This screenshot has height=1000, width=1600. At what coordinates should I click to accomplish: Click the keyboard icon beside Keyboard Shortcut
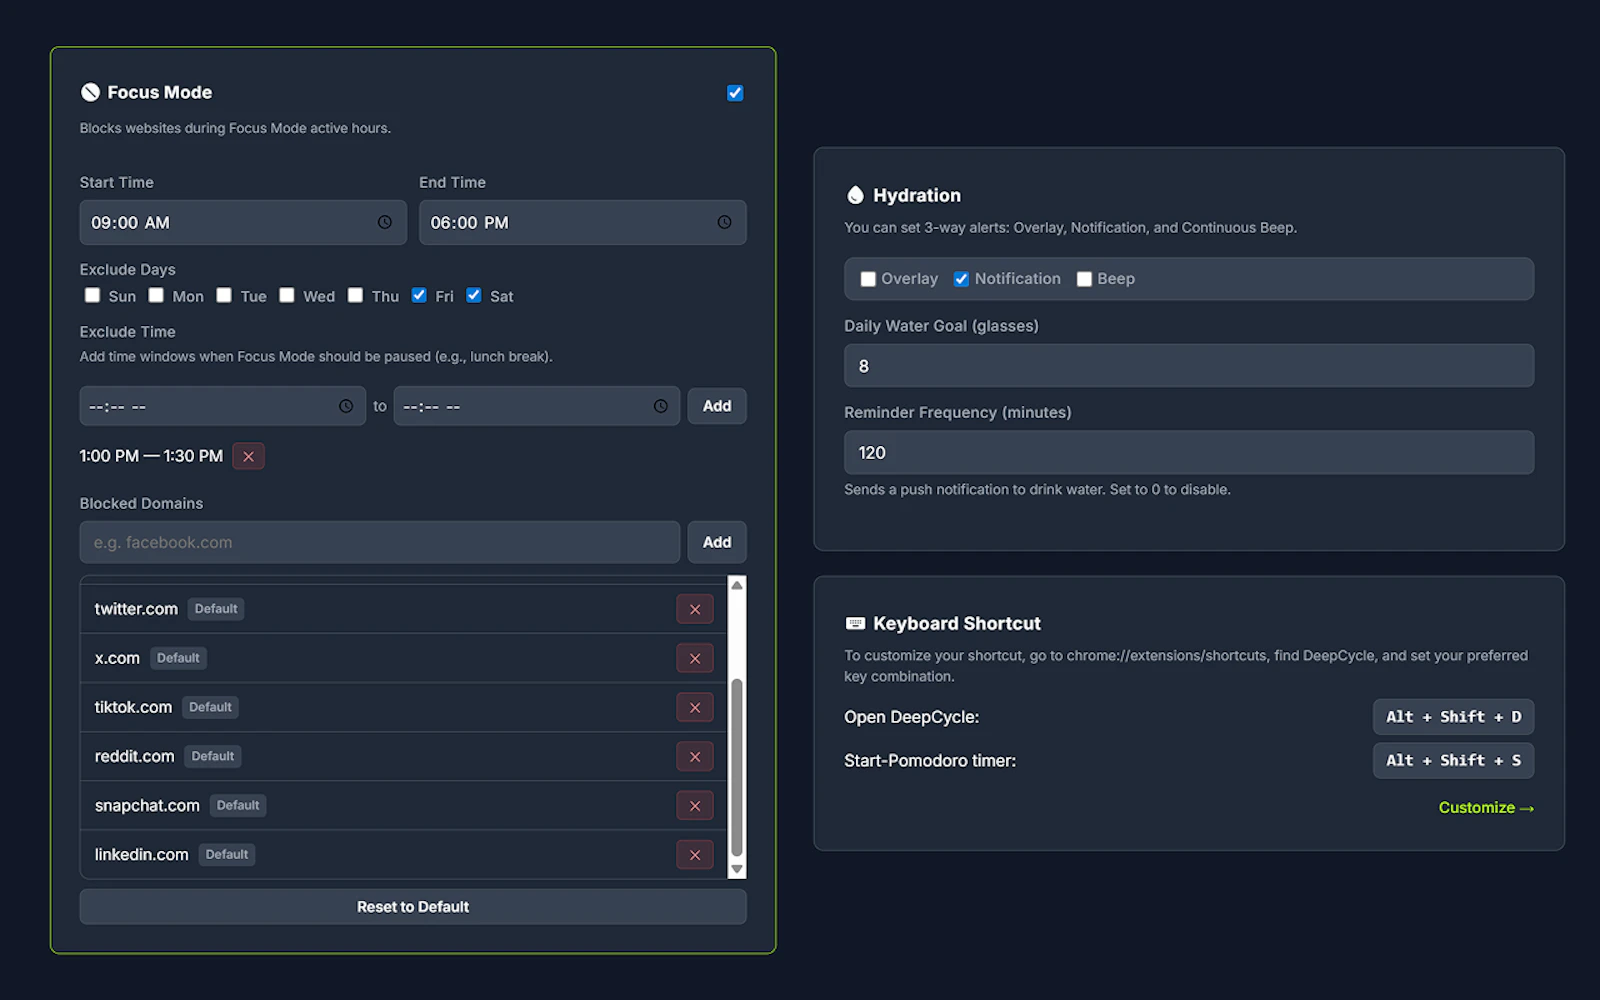pos(855,622)
